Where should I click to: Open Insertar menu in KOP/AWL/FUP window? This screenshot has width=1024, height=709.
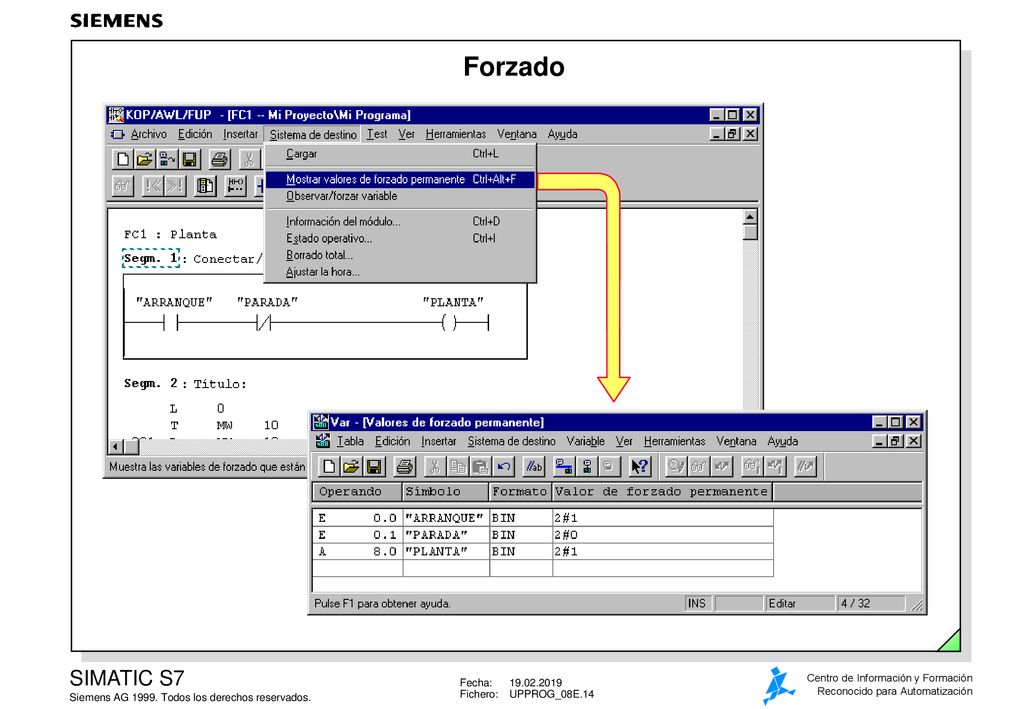[x=240, y=134]
